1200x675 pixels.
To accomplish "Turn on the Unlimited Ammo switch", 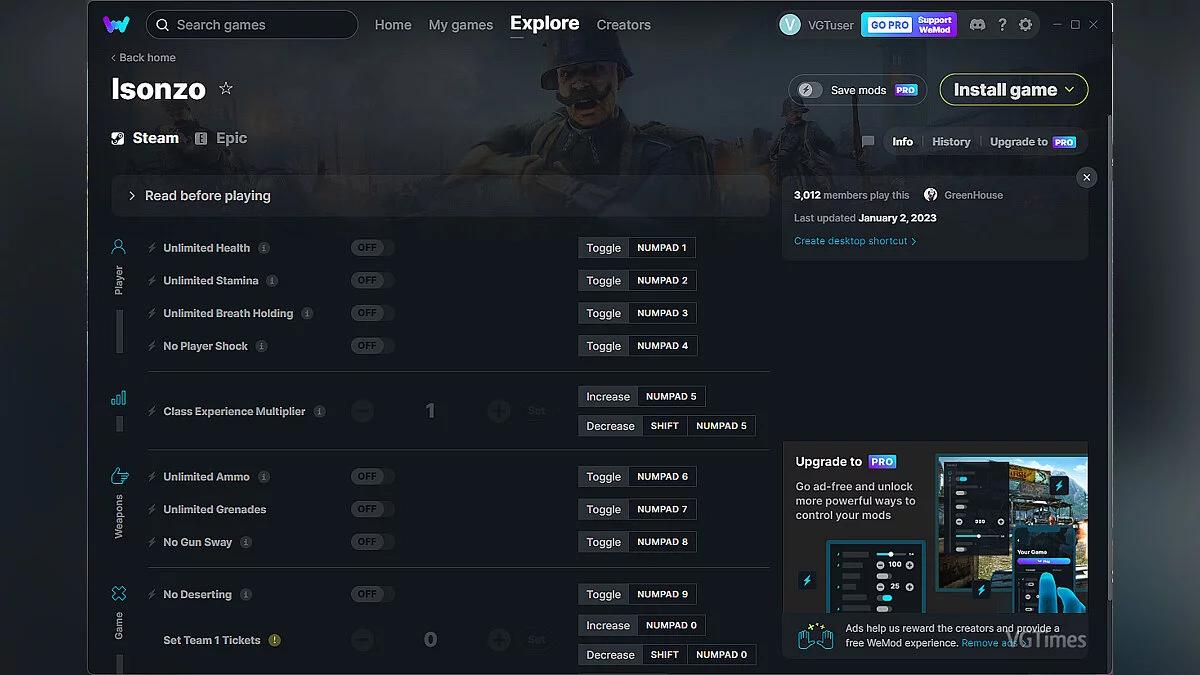I will (x=372, y=477).
